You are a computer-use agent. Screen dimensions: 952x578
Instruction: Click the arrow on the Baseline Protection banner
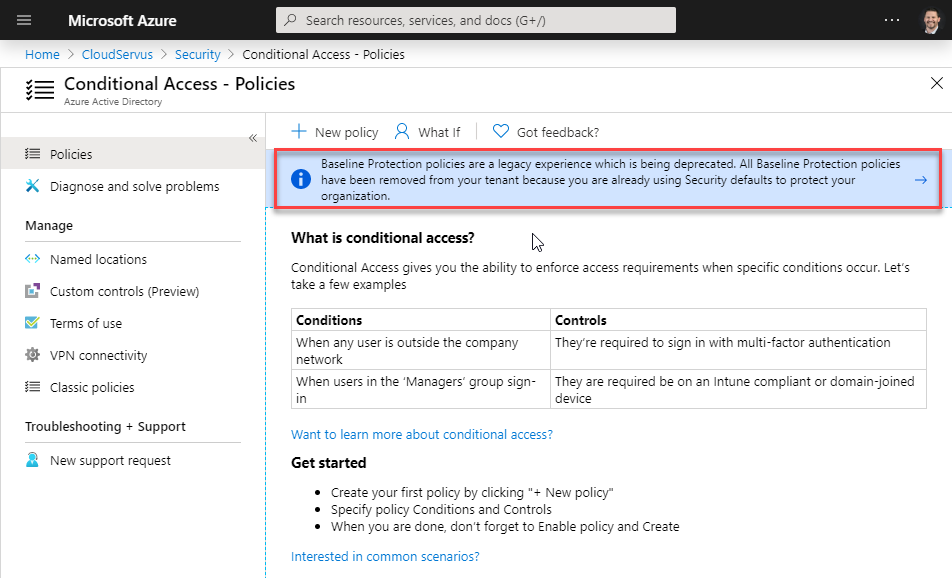tap(920, 180)
